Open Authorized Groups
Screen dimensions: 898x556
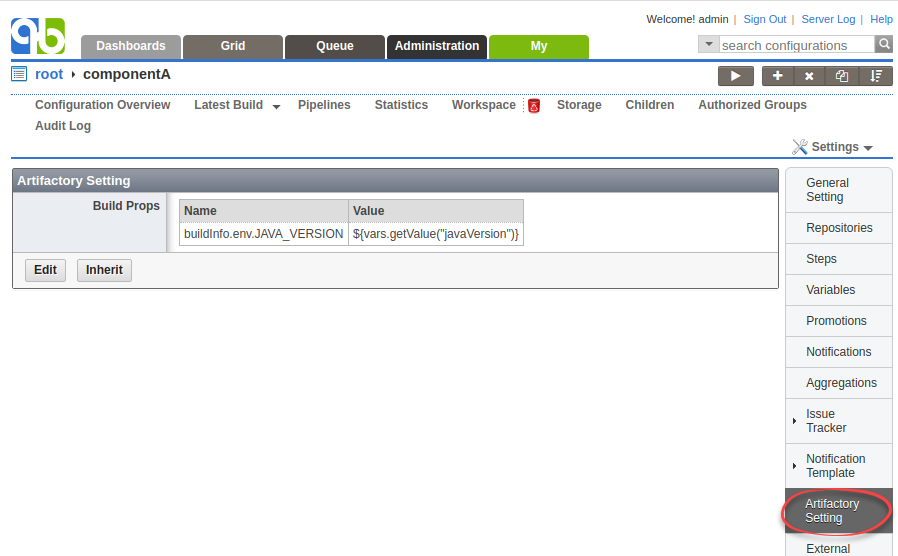[753, 105]
